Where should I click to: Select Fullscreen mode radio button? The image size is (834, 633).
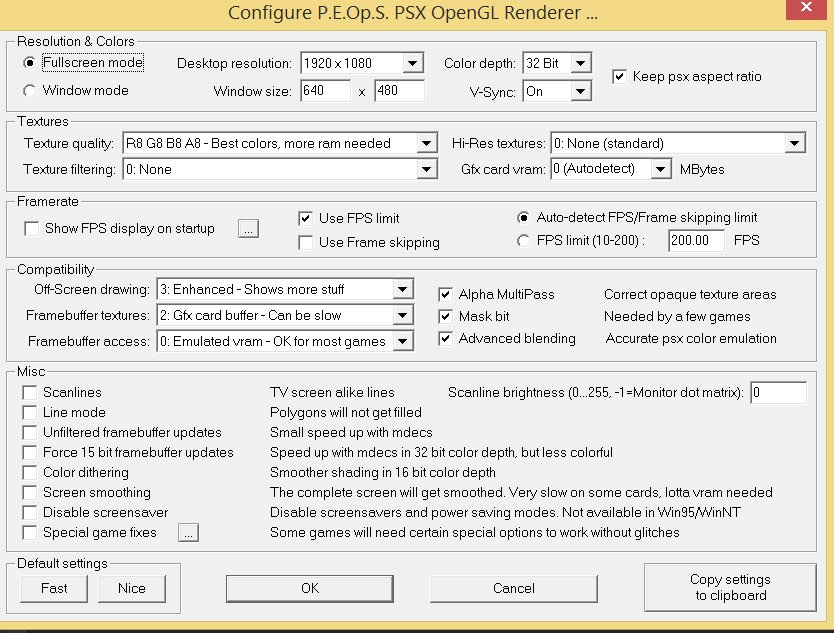point(30,63)
